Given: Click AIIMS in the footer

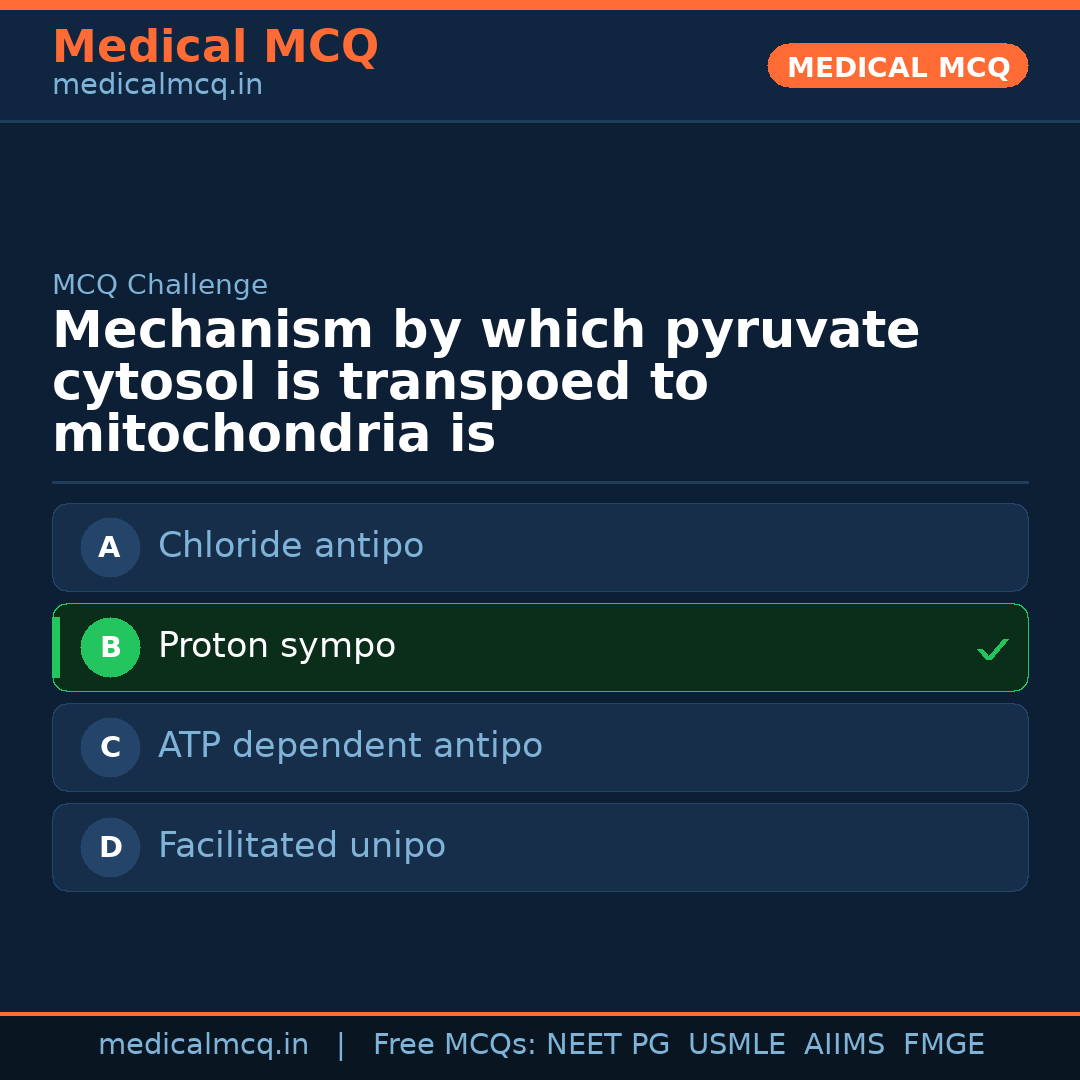Looking at the screenshot, I should tap(844, 1045).
